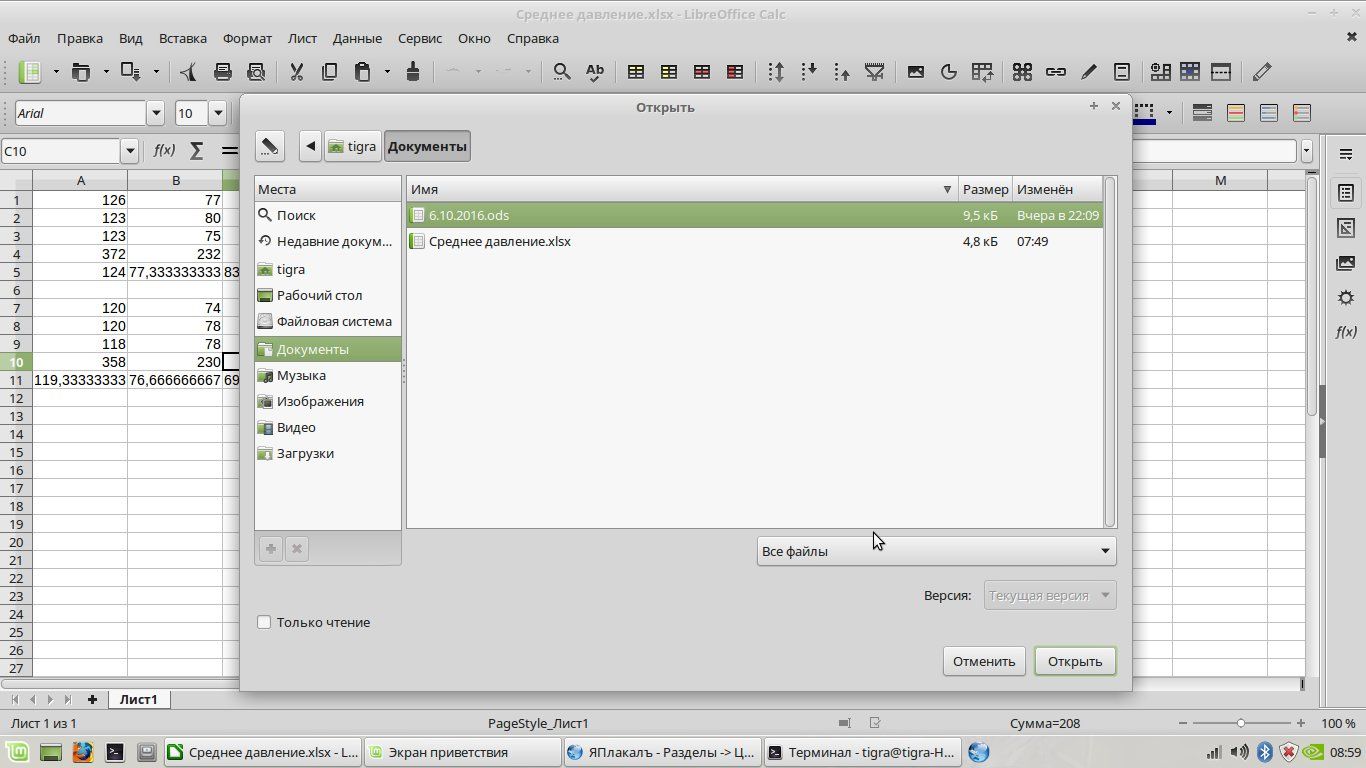The width and height of the screenshot is (1366, 768).
Task: Click the Export as PDF icon
Action: point(189,72)
